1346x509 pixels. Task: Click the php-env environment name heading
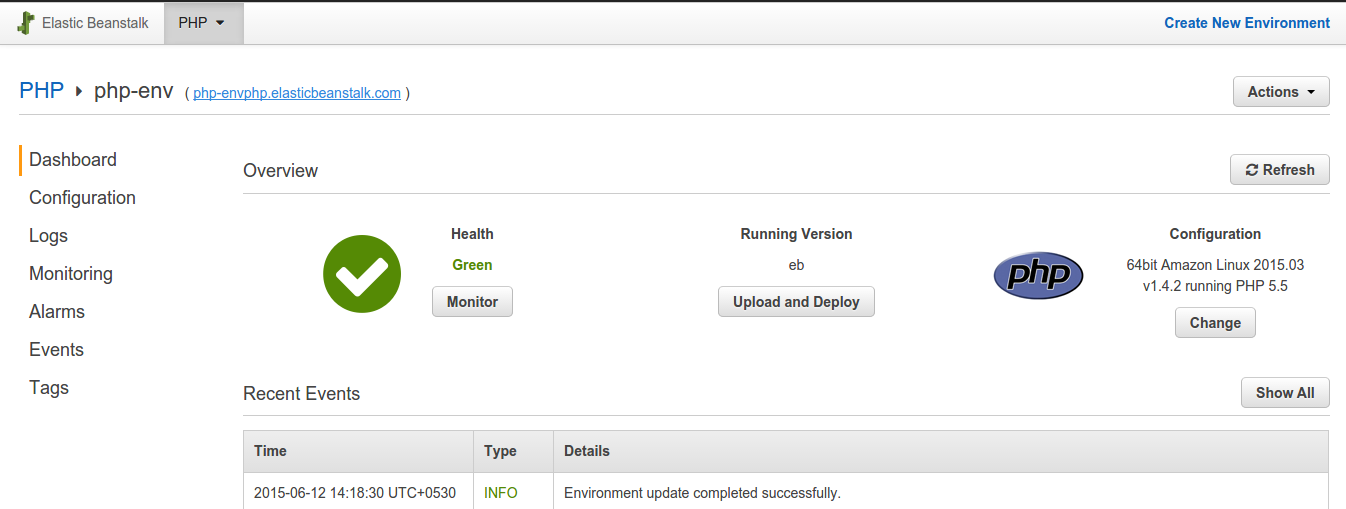(134, 91)
